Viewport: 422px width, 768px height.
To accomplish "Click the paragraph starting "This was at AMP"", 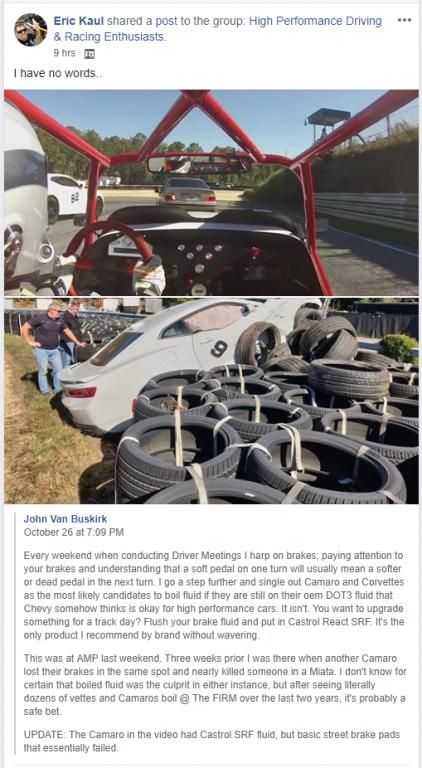I will 214,685.
